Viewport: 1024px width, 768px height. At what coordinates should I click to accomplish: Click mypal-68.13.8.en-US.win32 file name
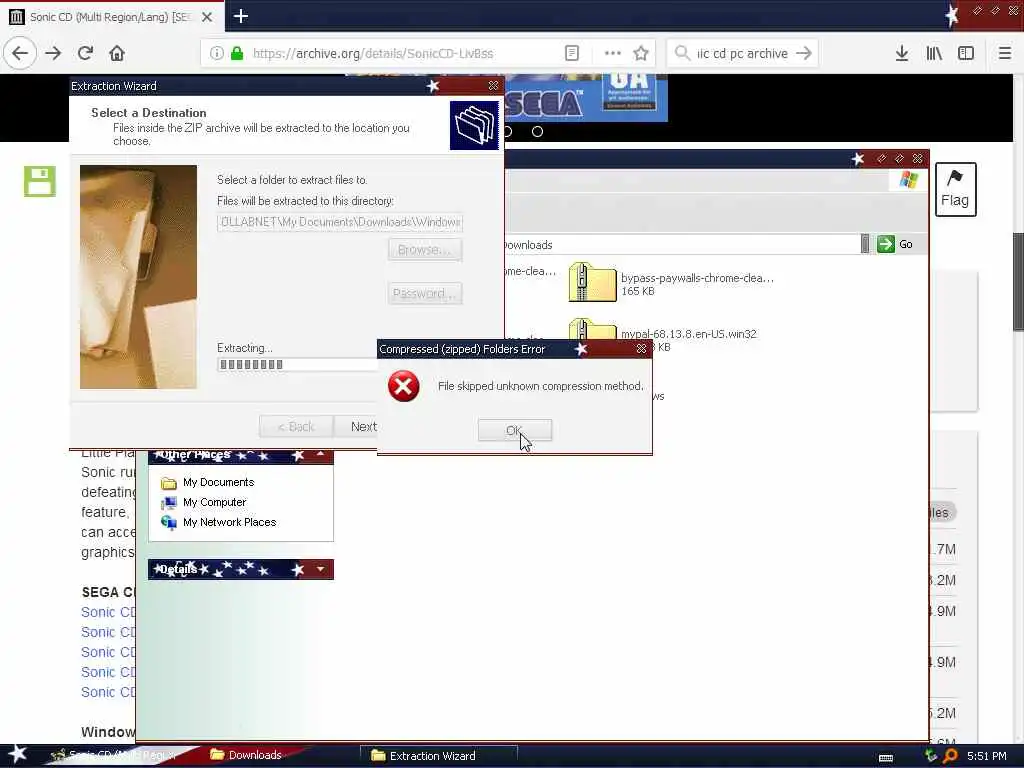[x=688, y=334]
